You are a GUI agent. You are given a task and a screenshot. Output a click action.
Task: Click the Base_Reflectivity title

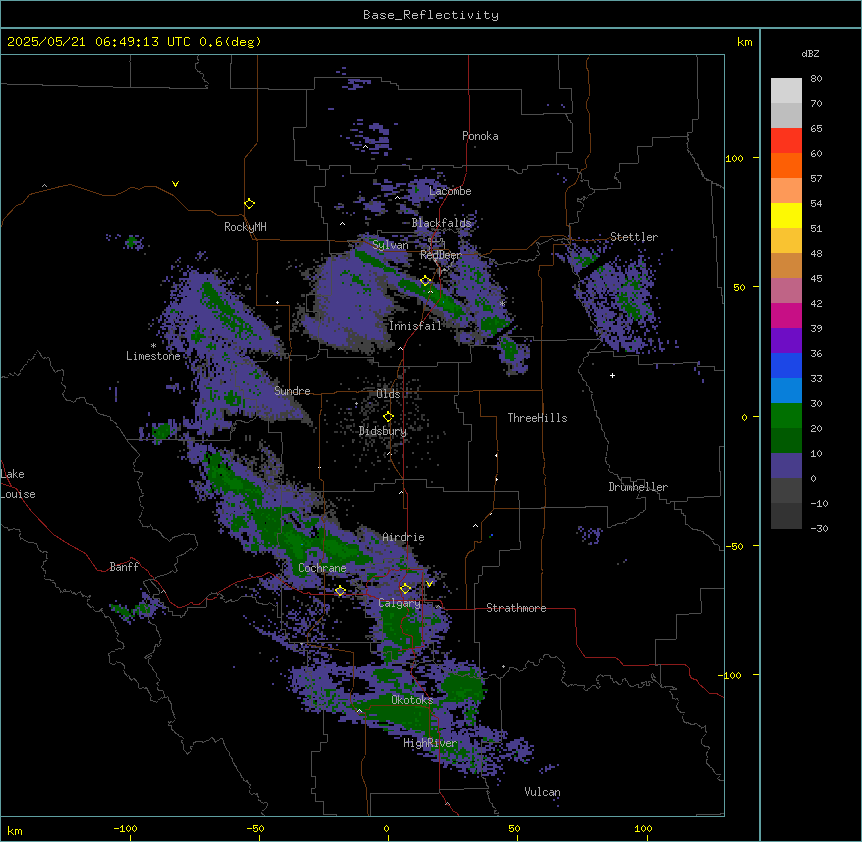point(431,15)
